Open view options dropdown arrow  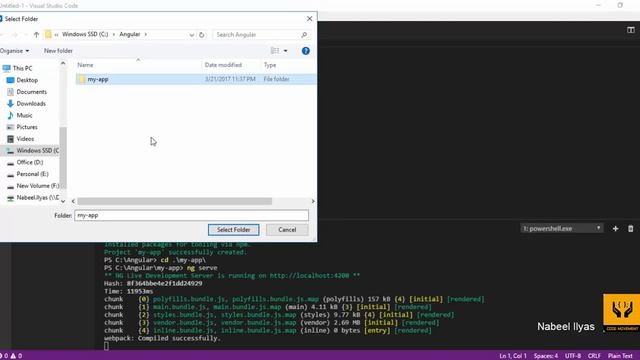point(285,51)
